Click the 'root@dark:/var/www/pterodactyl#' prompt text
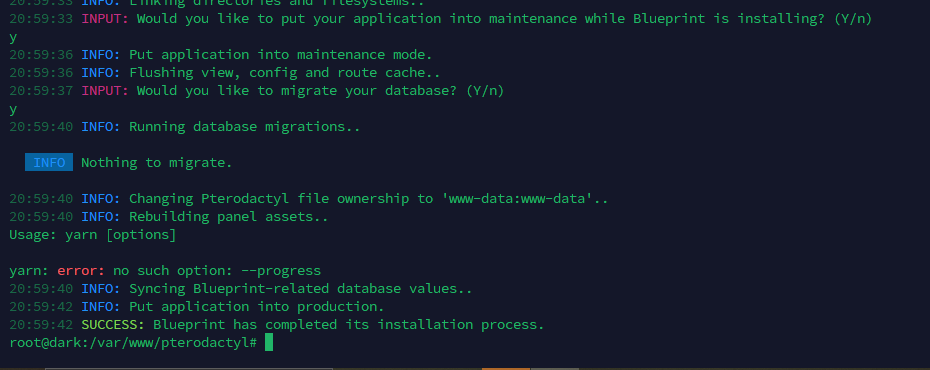 133,343
